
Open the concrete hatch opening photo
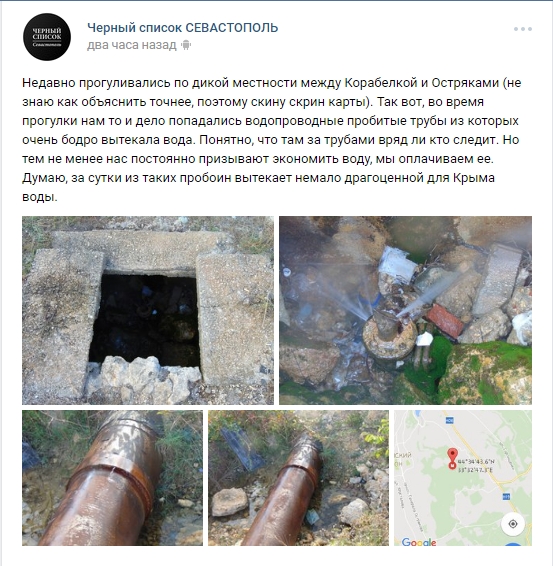[x=148, y=310]
